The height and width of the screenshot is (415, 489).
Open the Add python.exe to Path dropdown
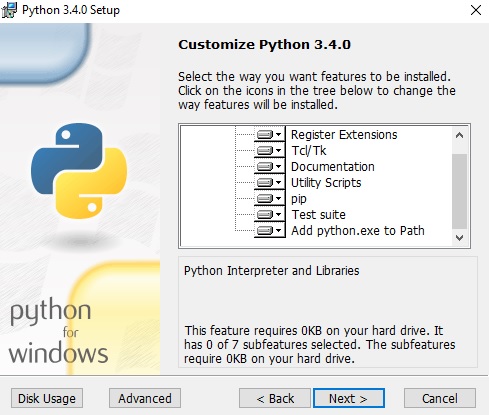coord(270,230)
